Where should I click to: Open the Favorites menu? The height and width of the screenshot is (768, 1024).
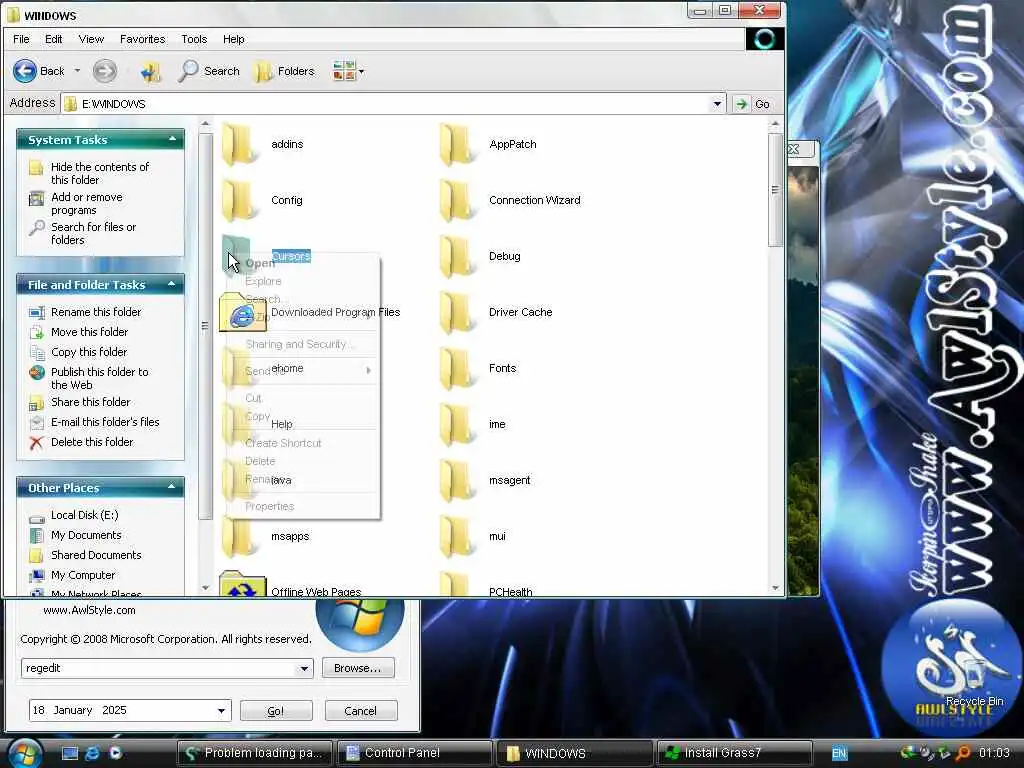(x=142, y=39)
